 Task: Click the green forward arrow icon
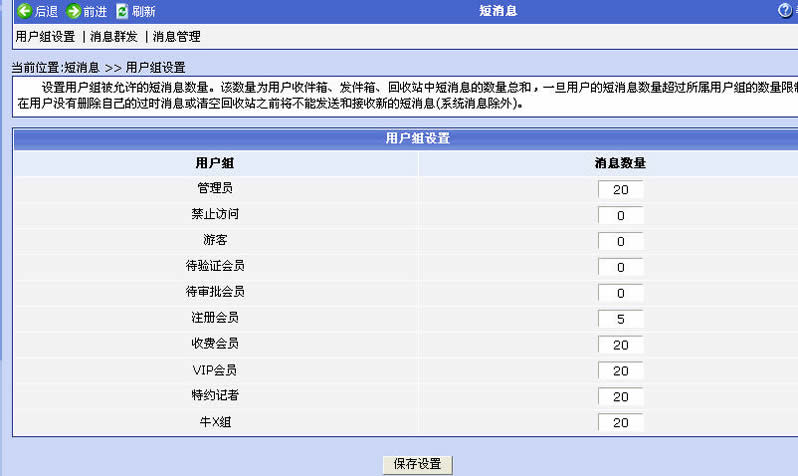coord(73,11)
